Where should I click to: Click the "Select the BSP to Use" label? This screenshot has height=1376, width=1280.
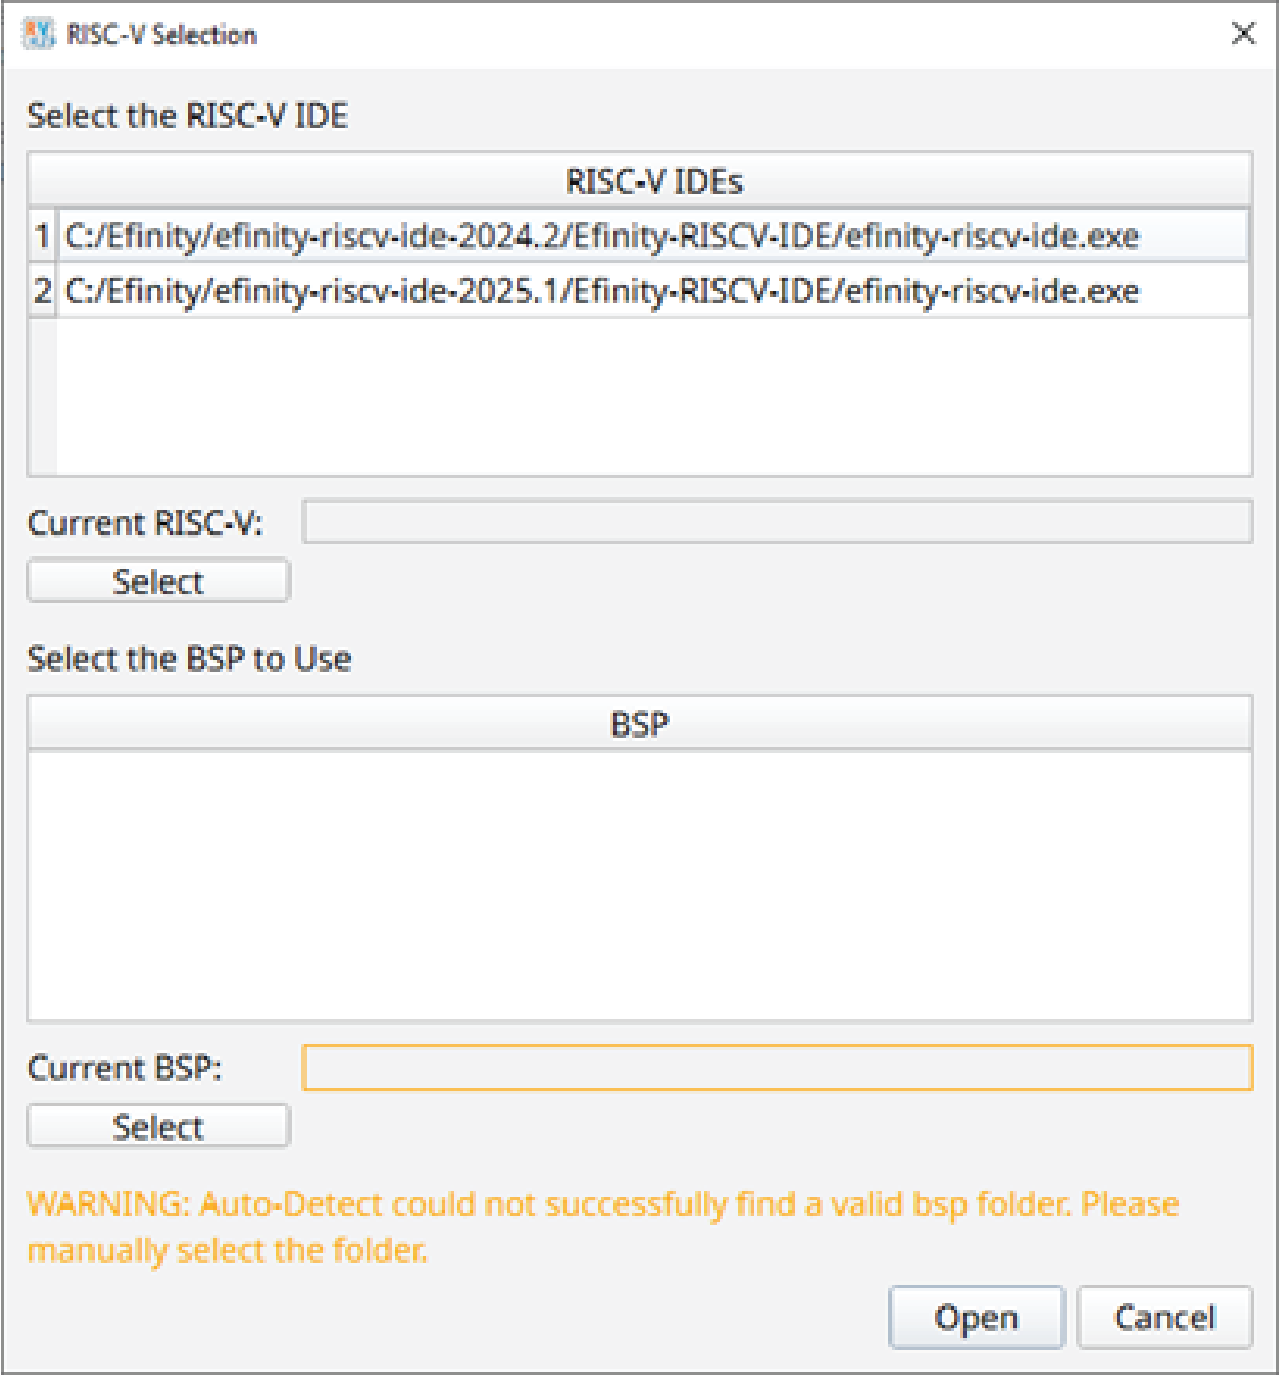[x=190, y=659]
